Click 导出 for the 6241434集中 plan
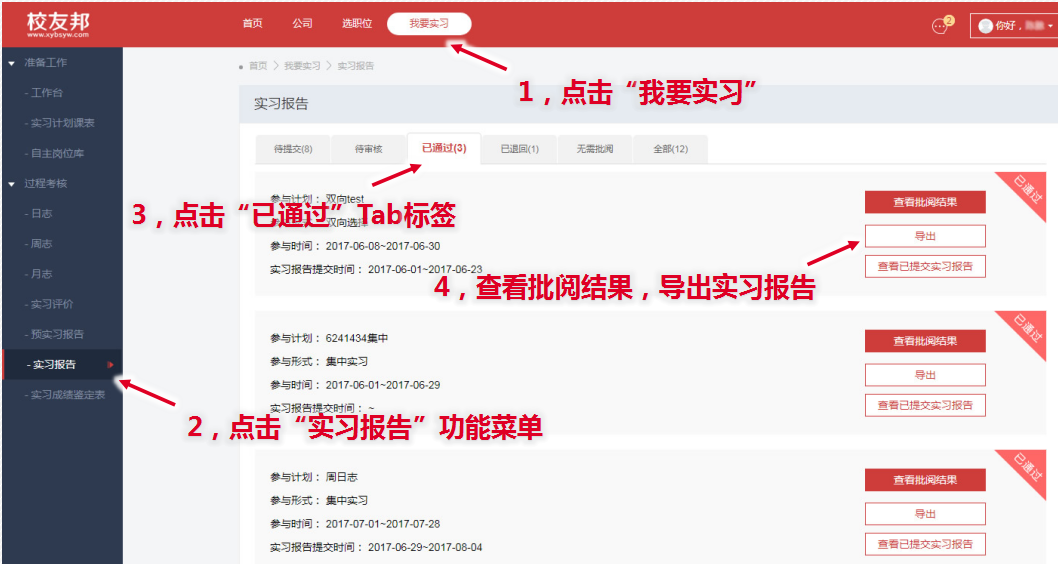The height and width of the screenshot is (564, 1058). point(924,375)
